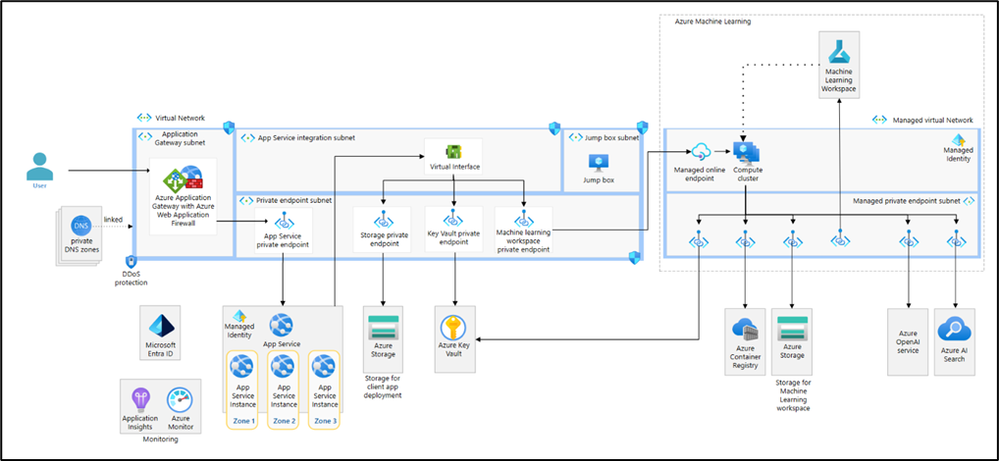Click "Storage for Machine Learning workspace" caption
The image size is (999, 461).
[x=792, y=395]
